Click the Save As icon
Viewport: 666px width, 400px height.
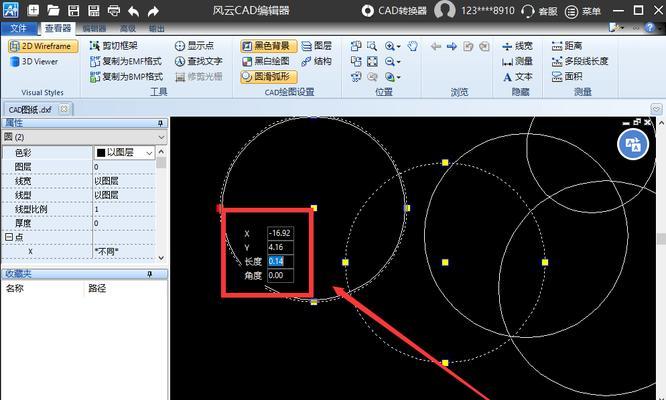click(x=93, y=10)
